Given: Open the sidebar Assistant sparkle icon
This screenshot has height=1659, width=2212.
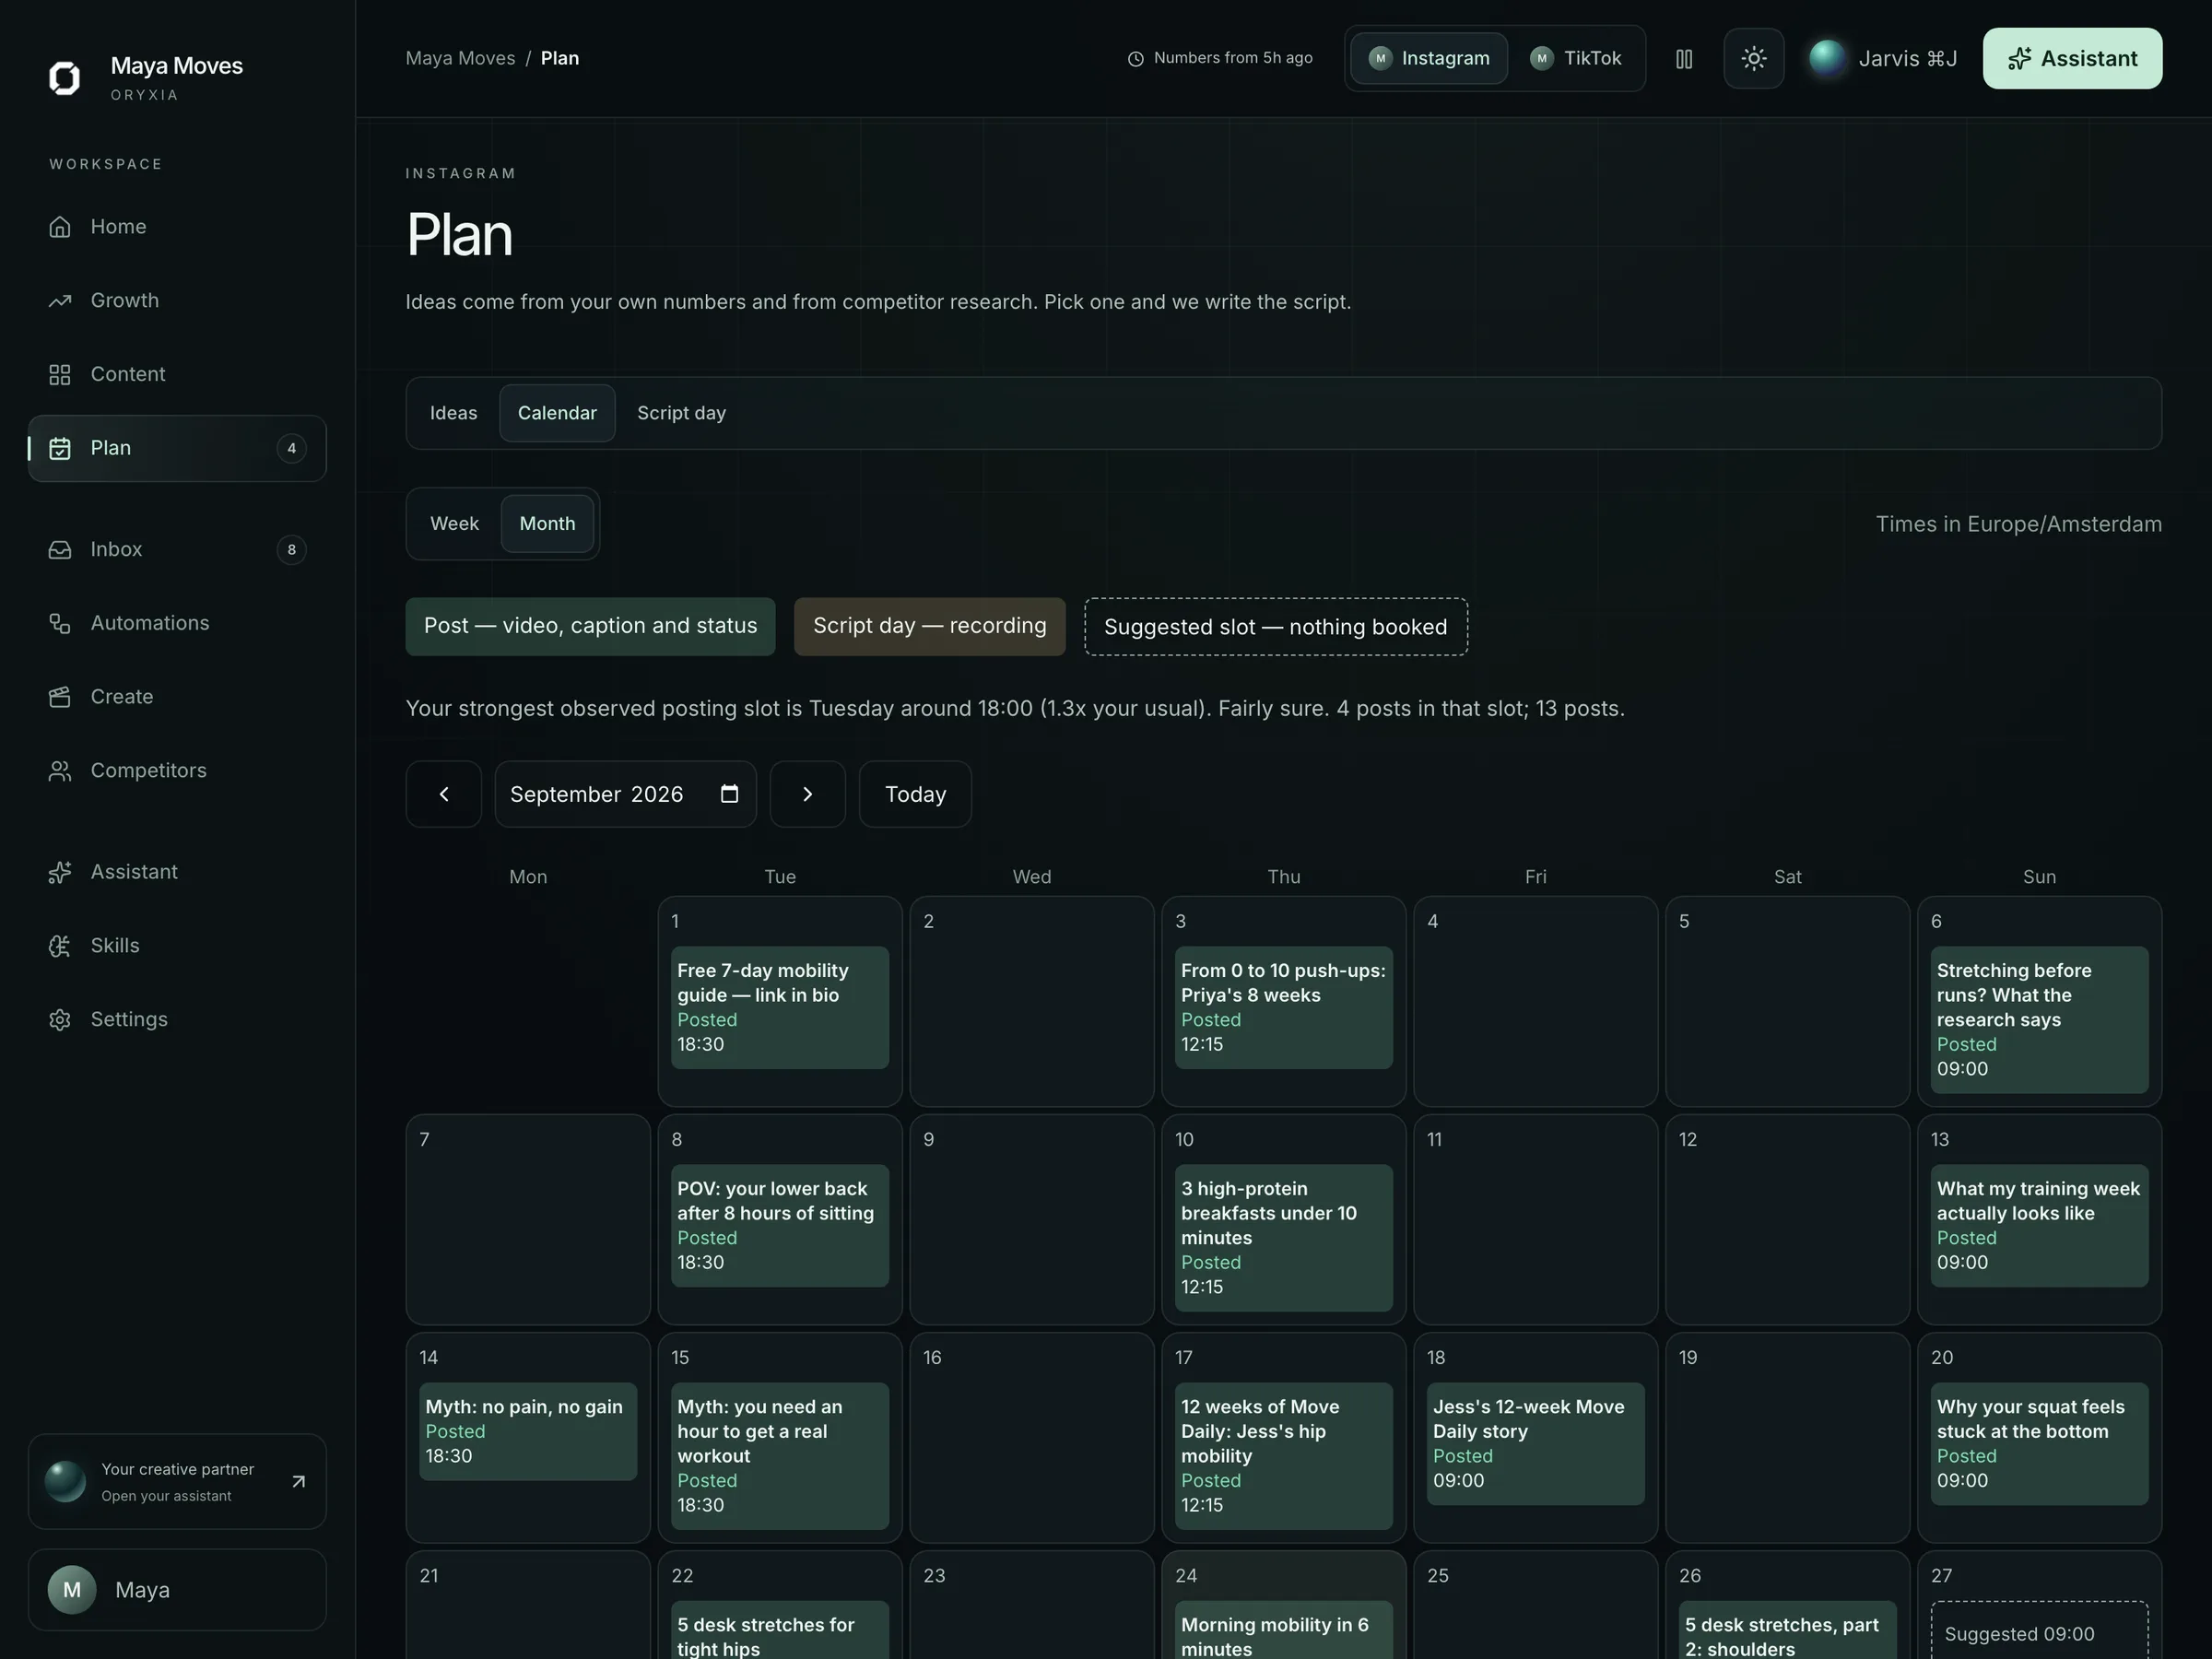Looking at the screenshot, I should [x=60, y=872].
